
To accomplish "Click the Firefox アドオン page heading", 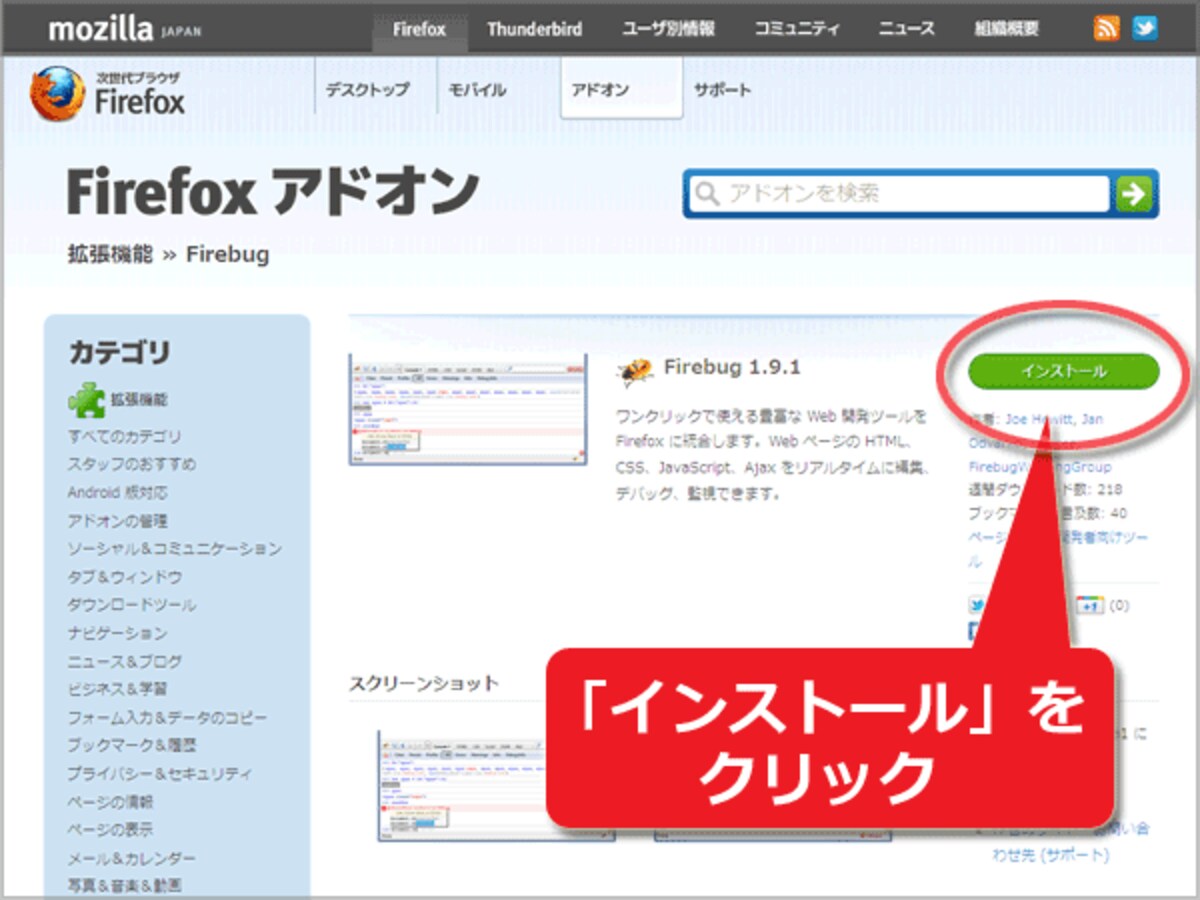I will click(272, 193).
